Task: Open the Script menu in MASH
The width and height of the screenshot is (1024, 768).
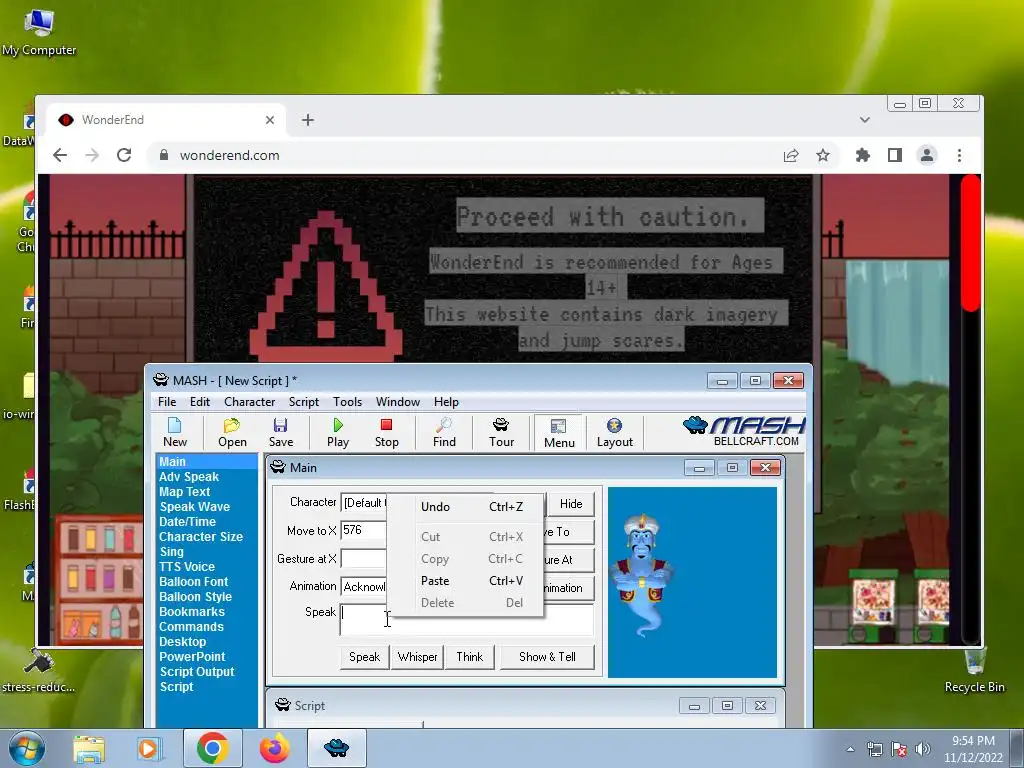Action: point(304,402)
